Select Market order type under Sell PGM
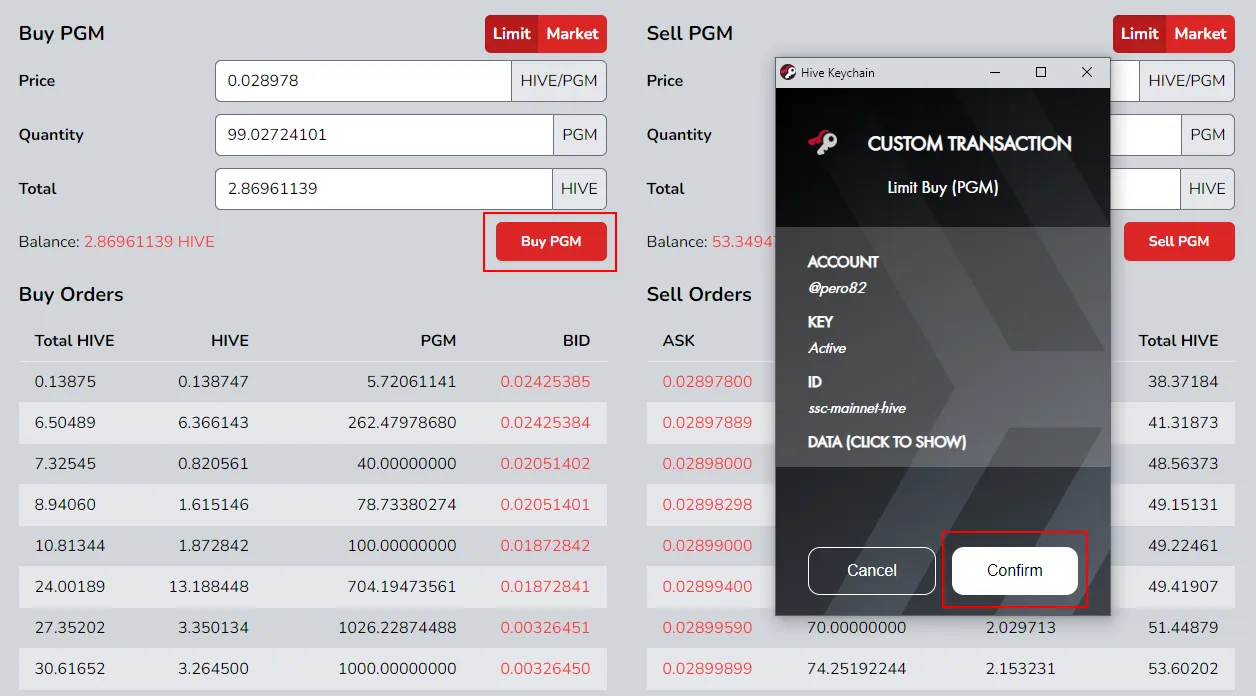This screenshot has width=1256, height=696. coord(1200,33)
